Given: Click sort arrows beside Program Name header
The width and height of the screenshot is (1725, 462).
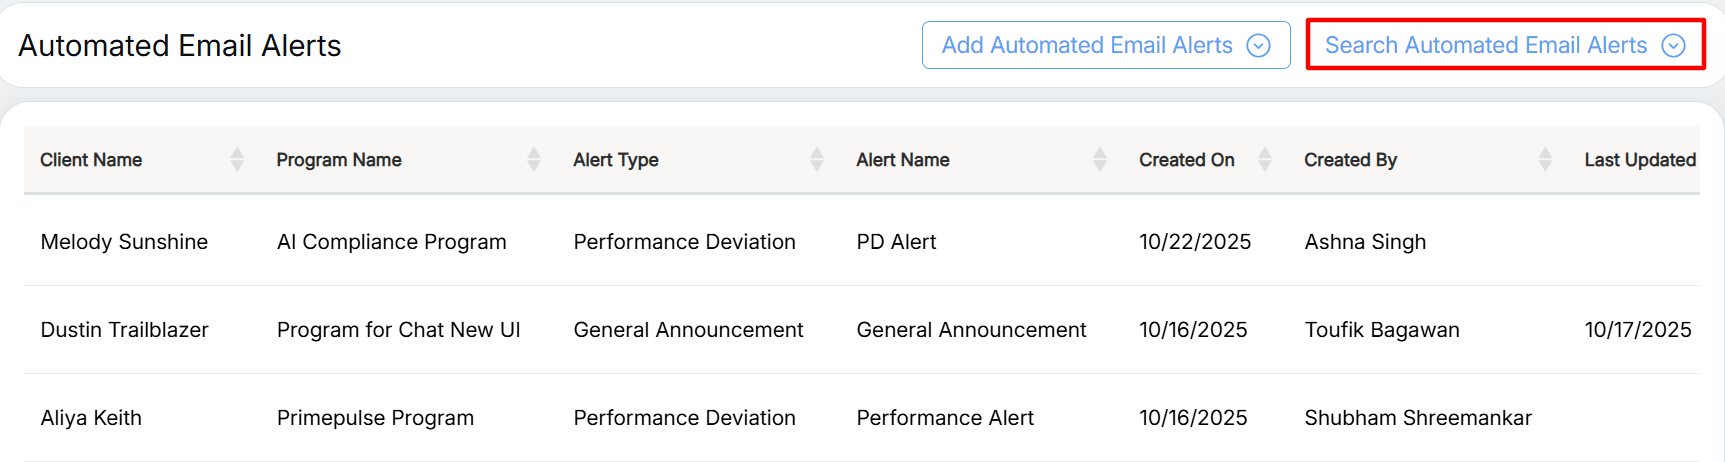Looking at the screenshot, I should pos(534,159).
